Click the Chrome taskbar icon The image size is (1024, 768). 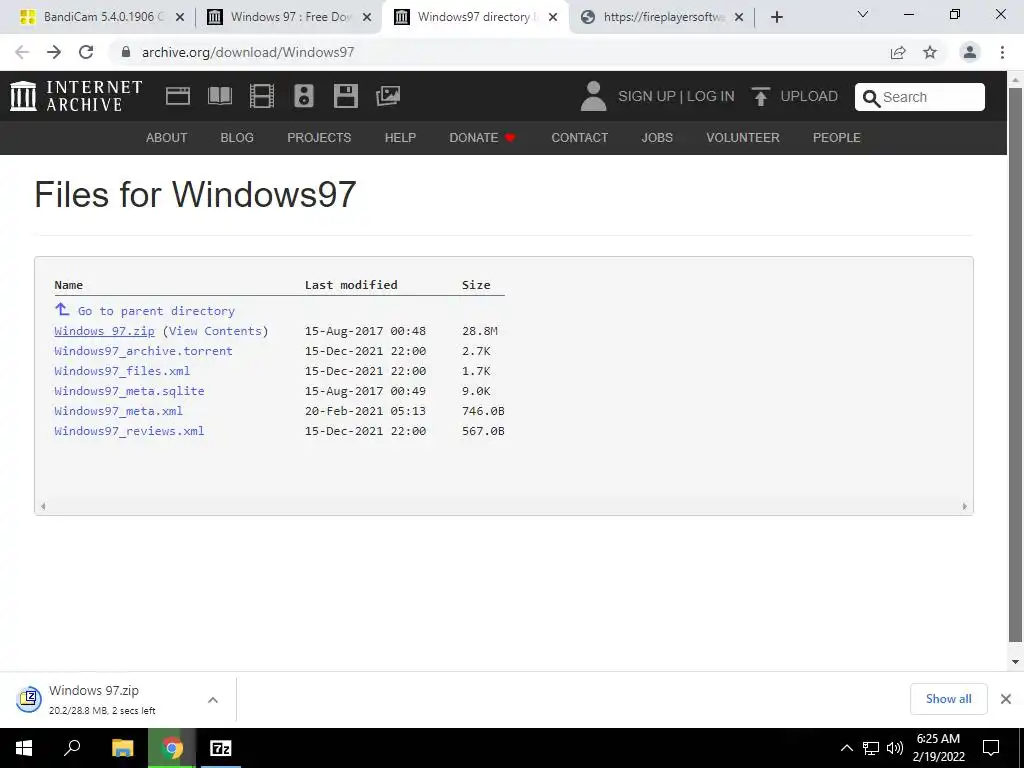[x=172, y=748]
